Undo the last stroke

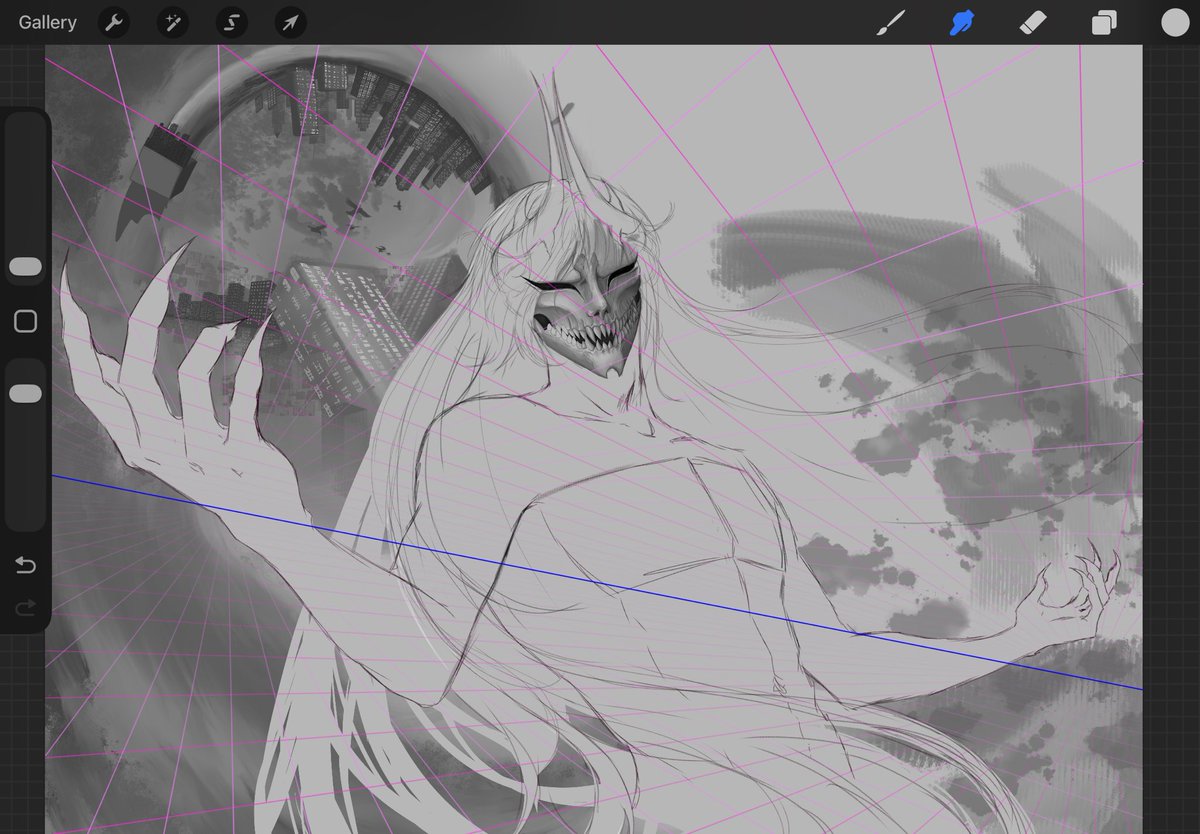25,566
